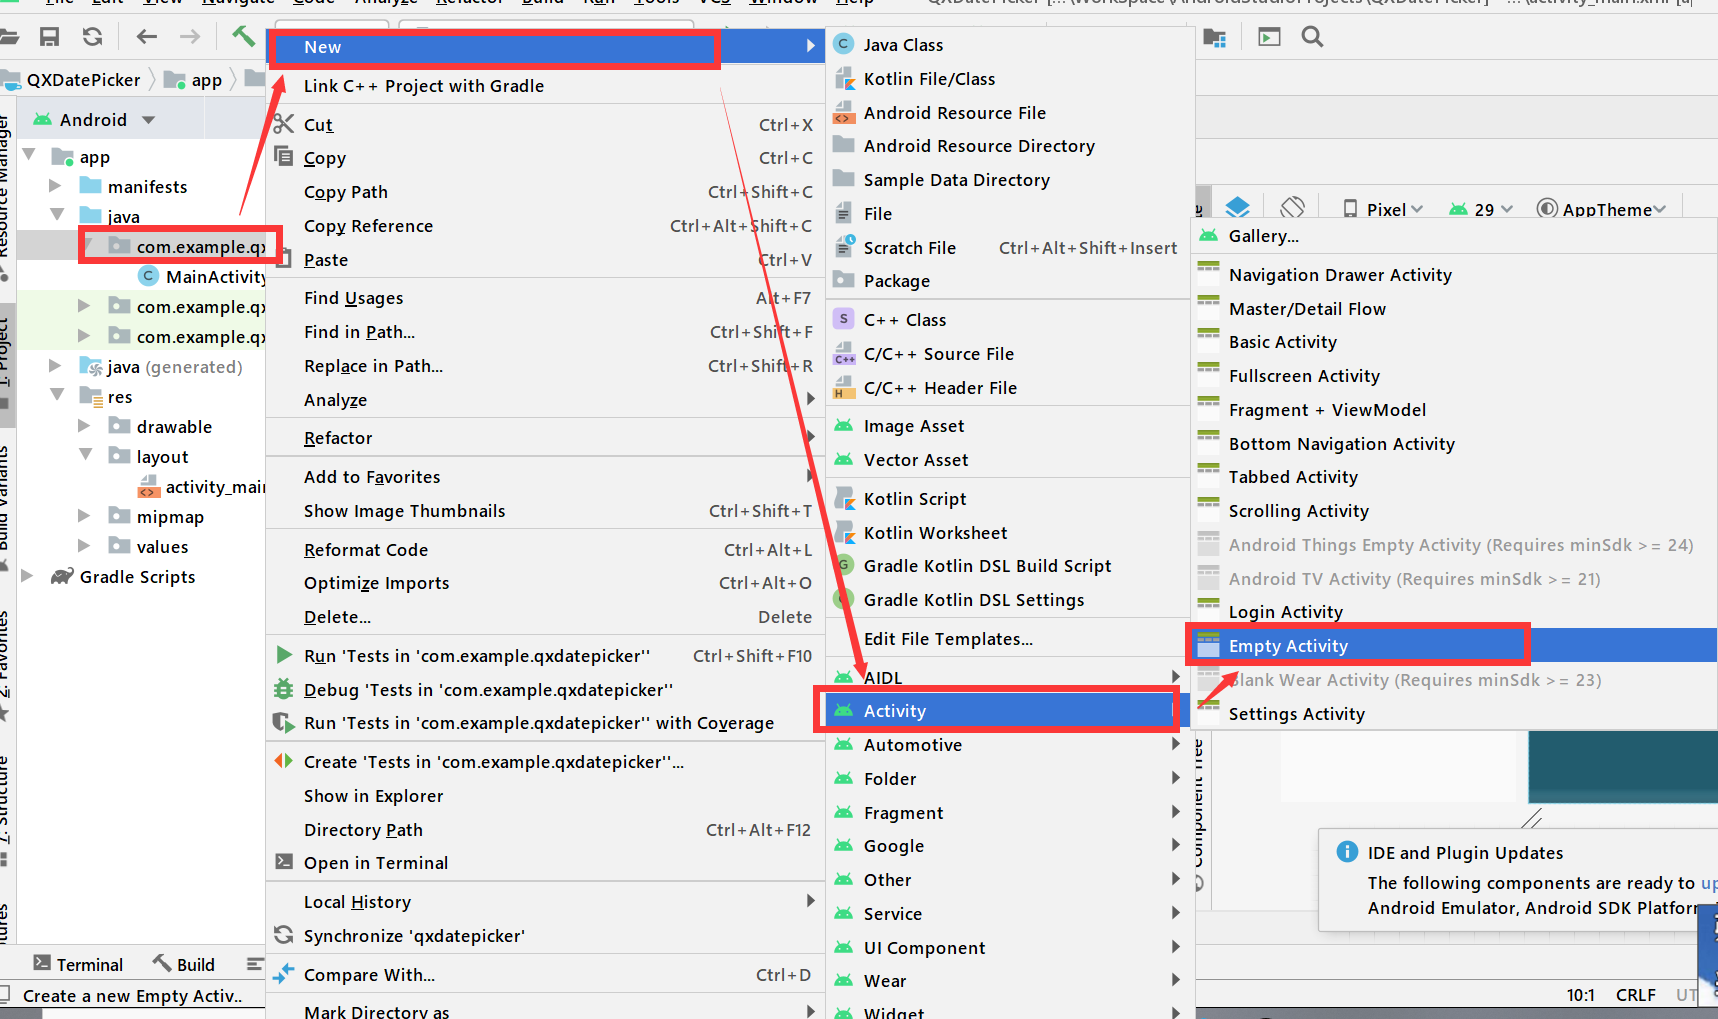Choose New in context menu
Image resolution: width=1718 pixels, height=1019 pixels.
545,47
